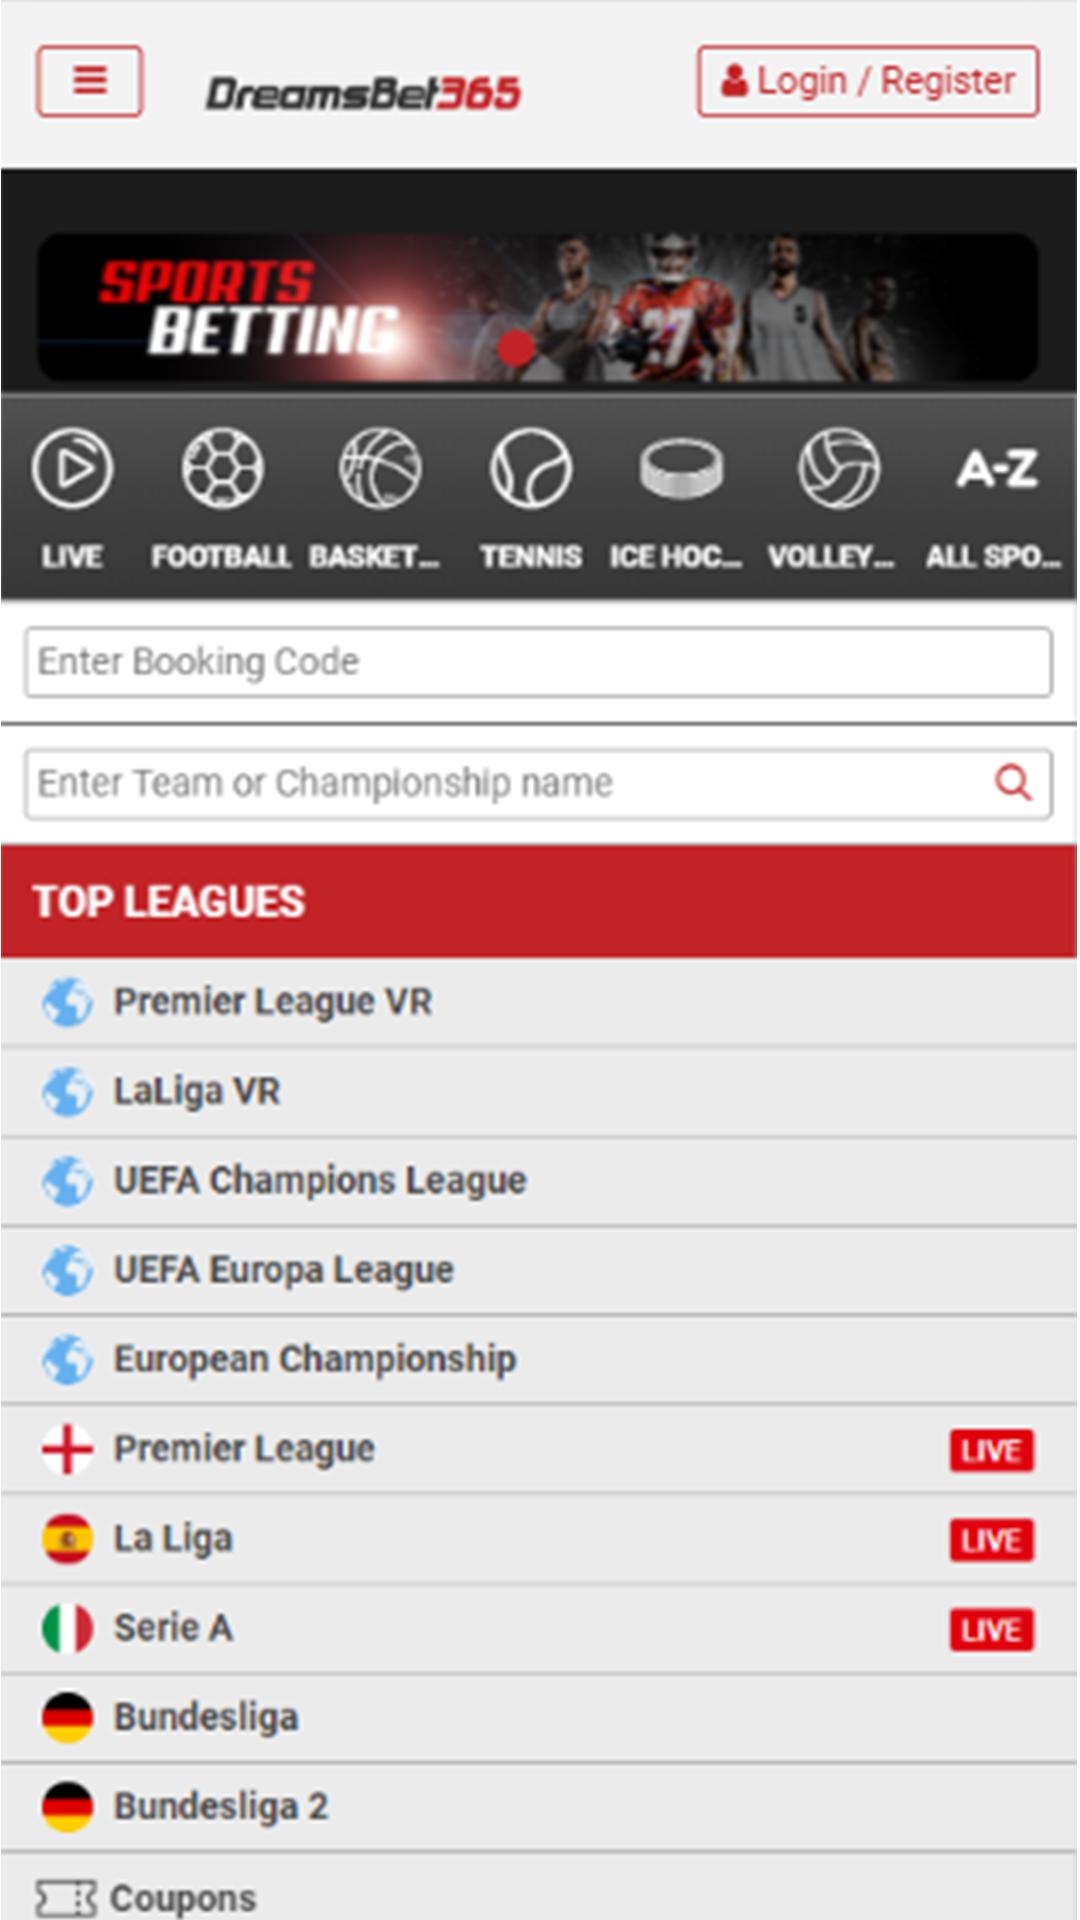Click the Login / Register button
This screenshot has height=1920, width=1080.
tap(868, 81)
